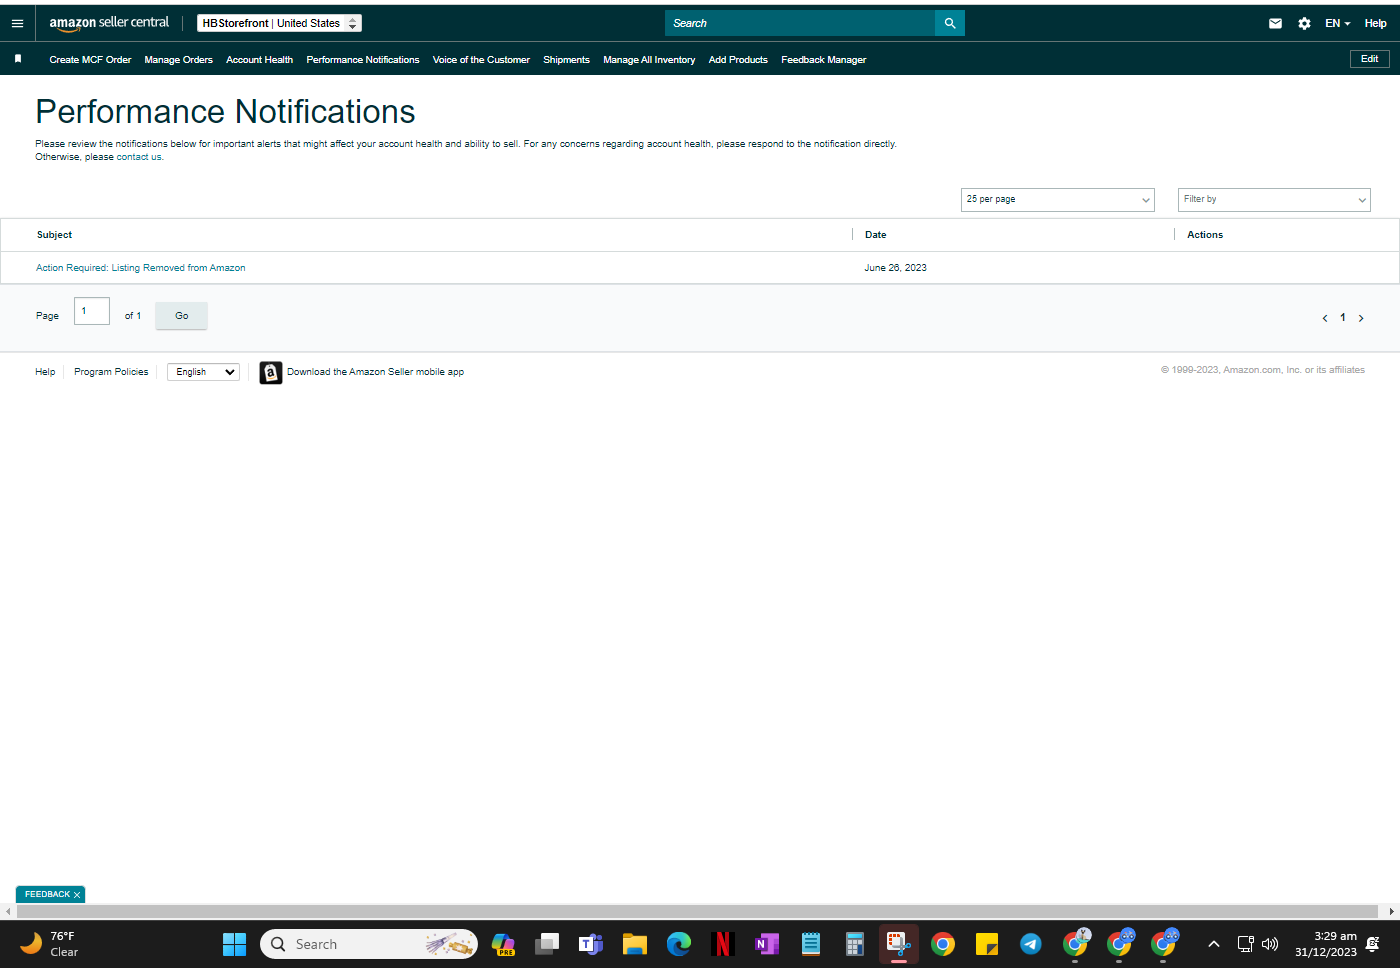Image resolution: width=1400 pixels, height=968 pixels.
Task: Click the June 26, 2023 date cell
Action: click(895, 268)
